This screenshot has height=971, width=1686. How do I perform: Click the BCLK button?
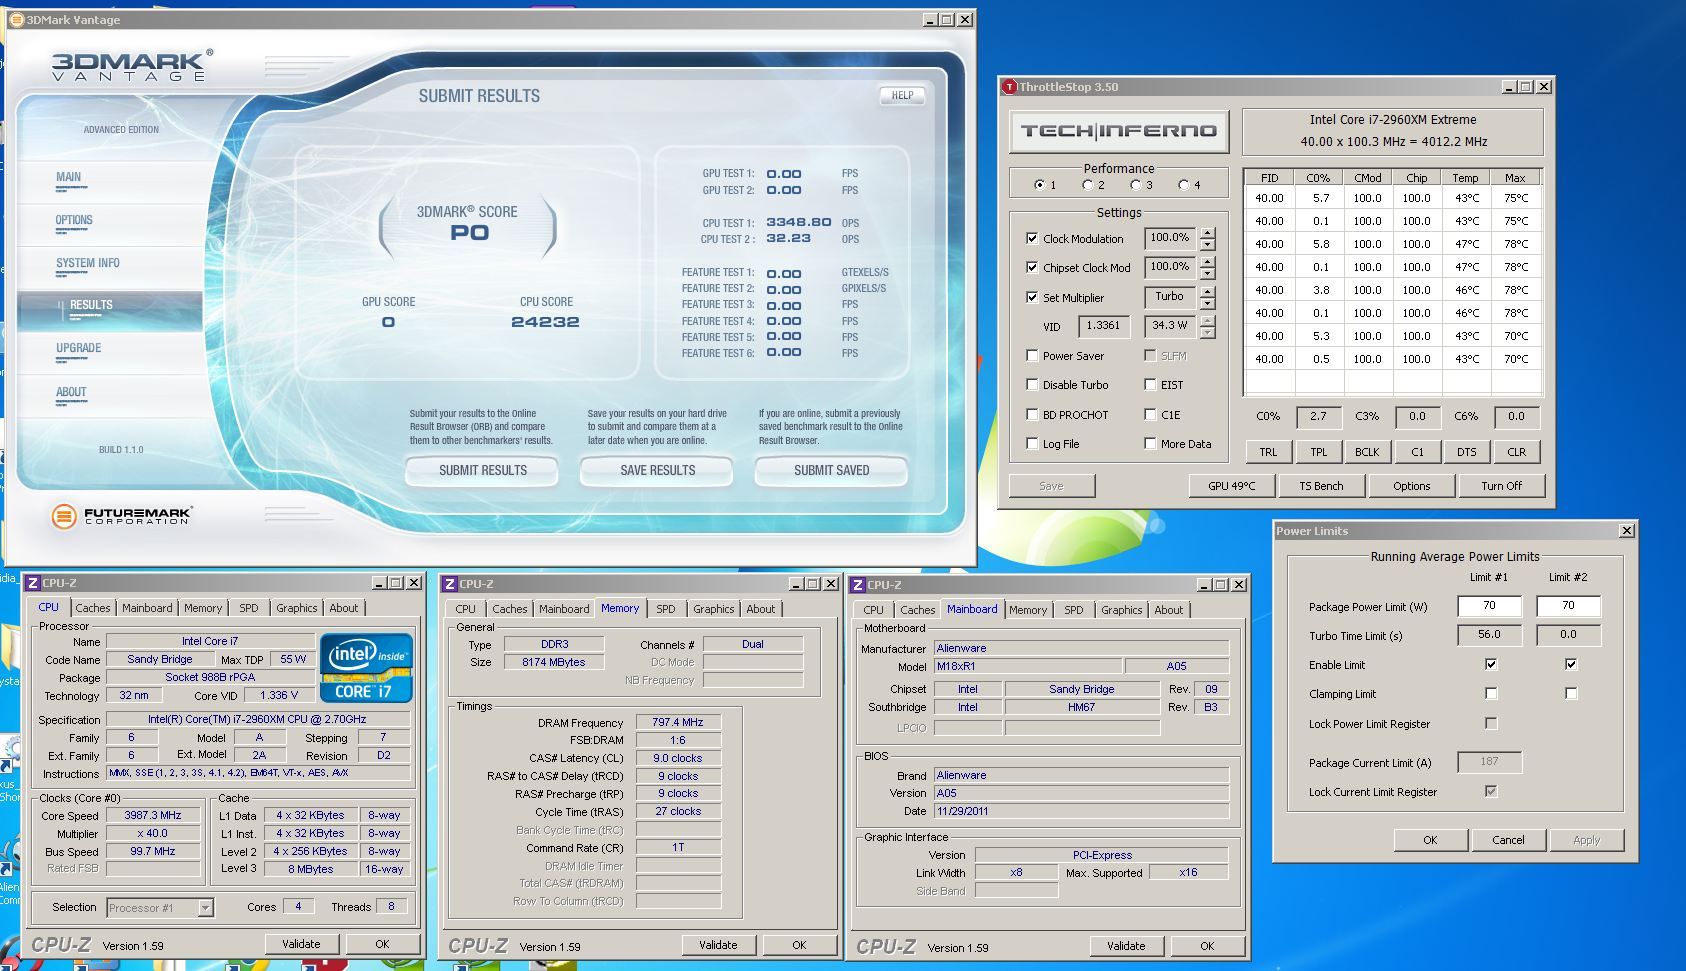1367,452
